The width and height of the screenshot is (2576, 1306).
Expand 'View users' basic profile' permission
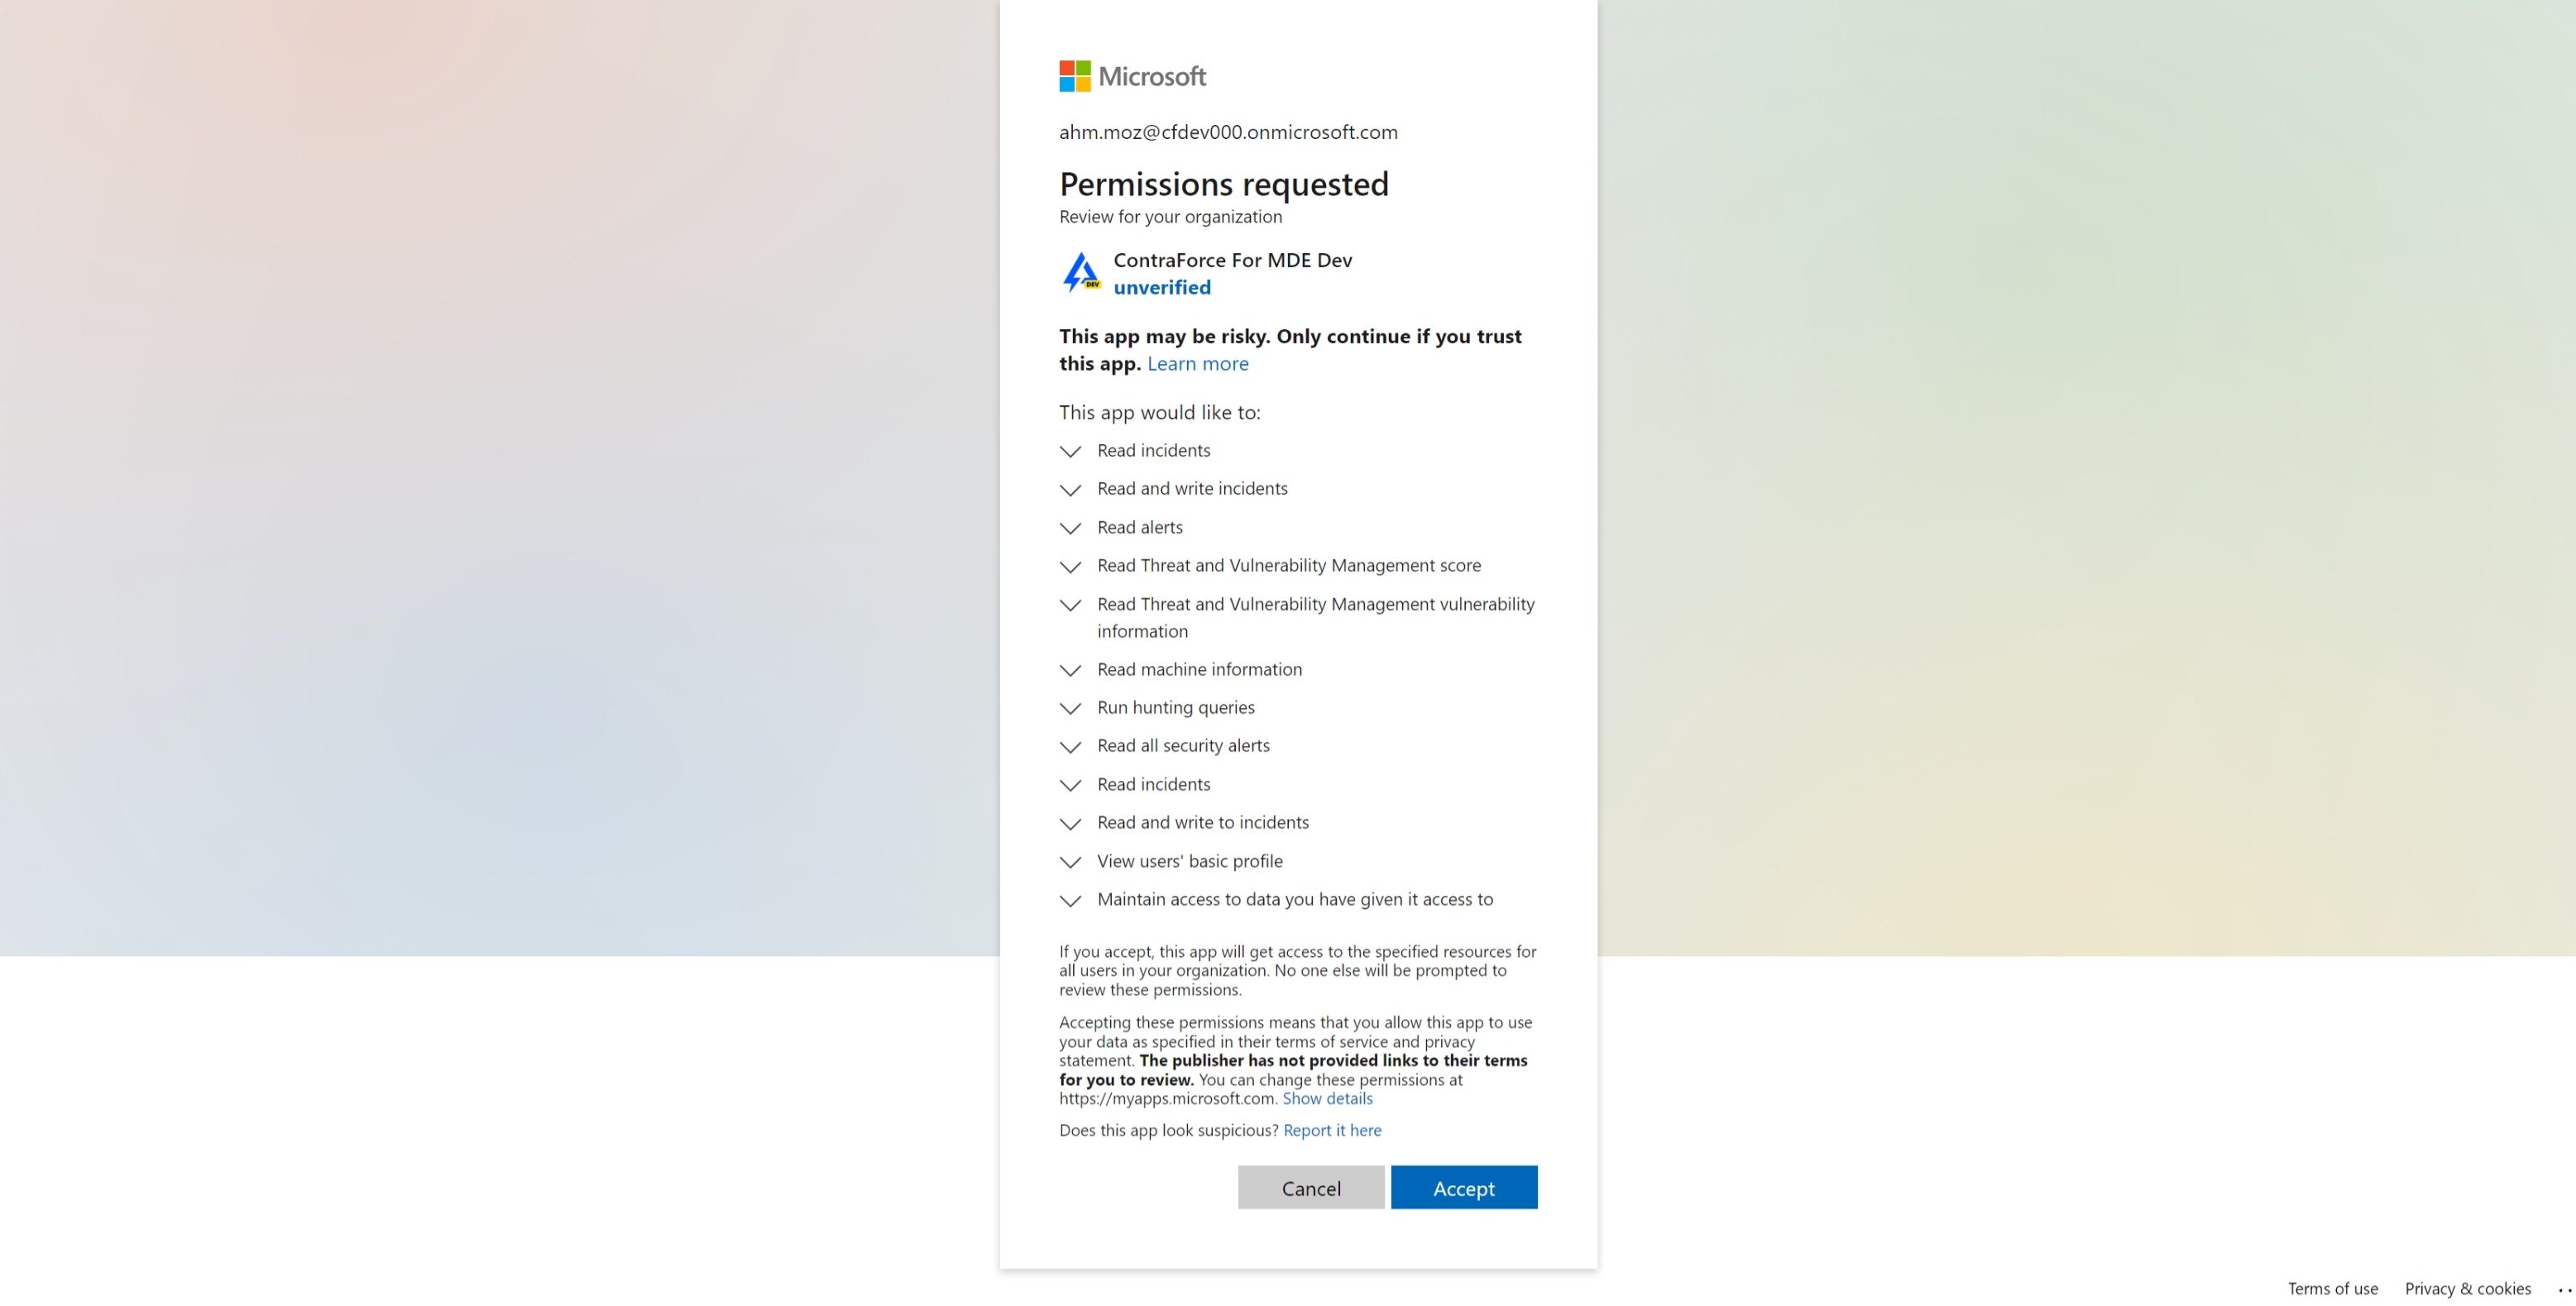[1070, 862]
